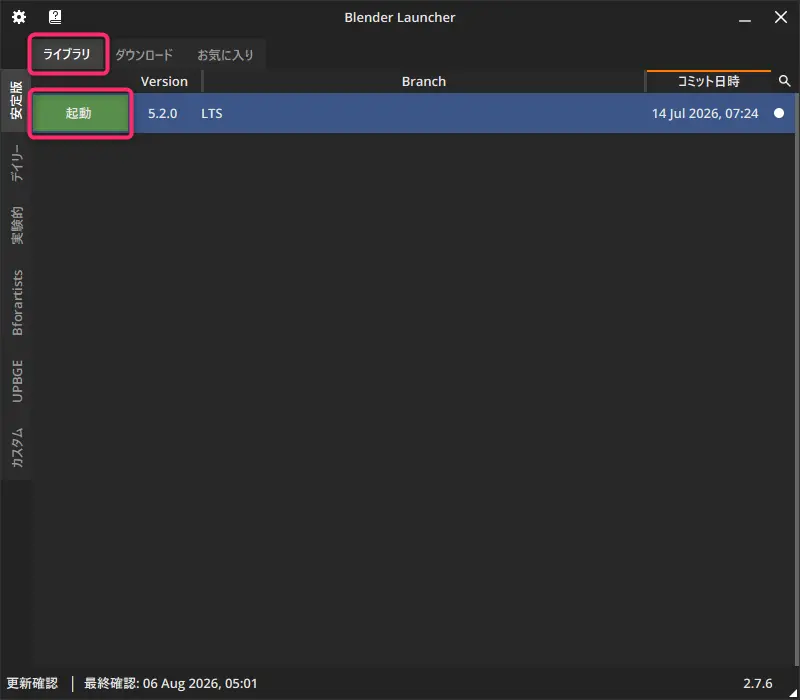Screen dimensions: 800x700
Task: Switch to the ライブラリ tab
Action: tap(67, 54)
